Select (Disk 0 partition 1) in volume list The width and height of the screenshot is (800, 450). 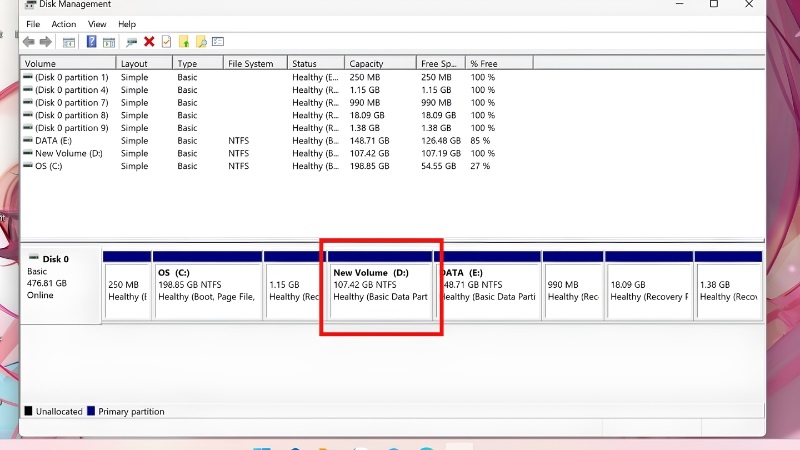point(71,77)
